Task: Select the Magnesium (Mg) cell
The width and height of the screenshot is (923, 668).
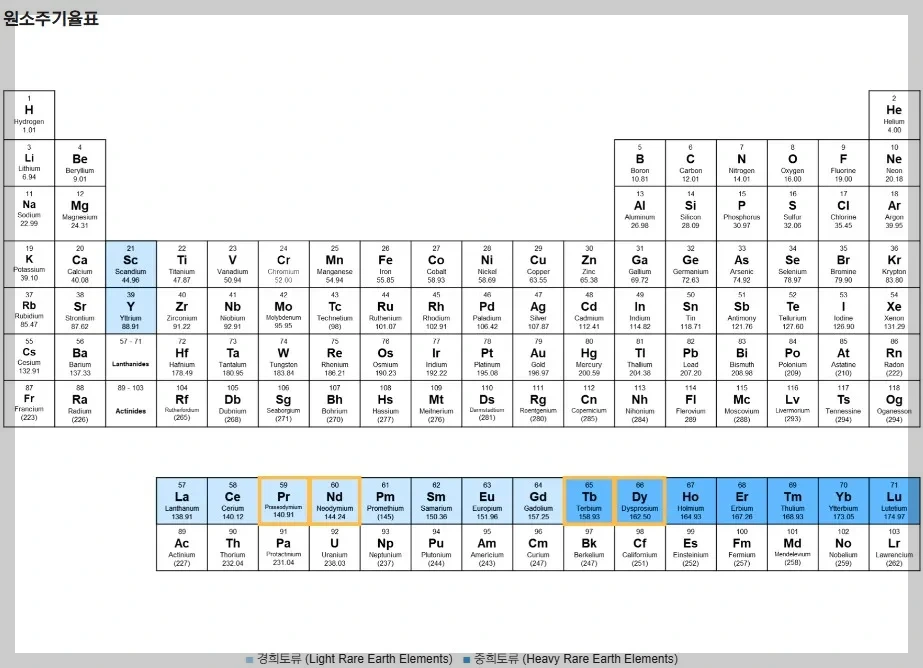Action: coord(80,214)
